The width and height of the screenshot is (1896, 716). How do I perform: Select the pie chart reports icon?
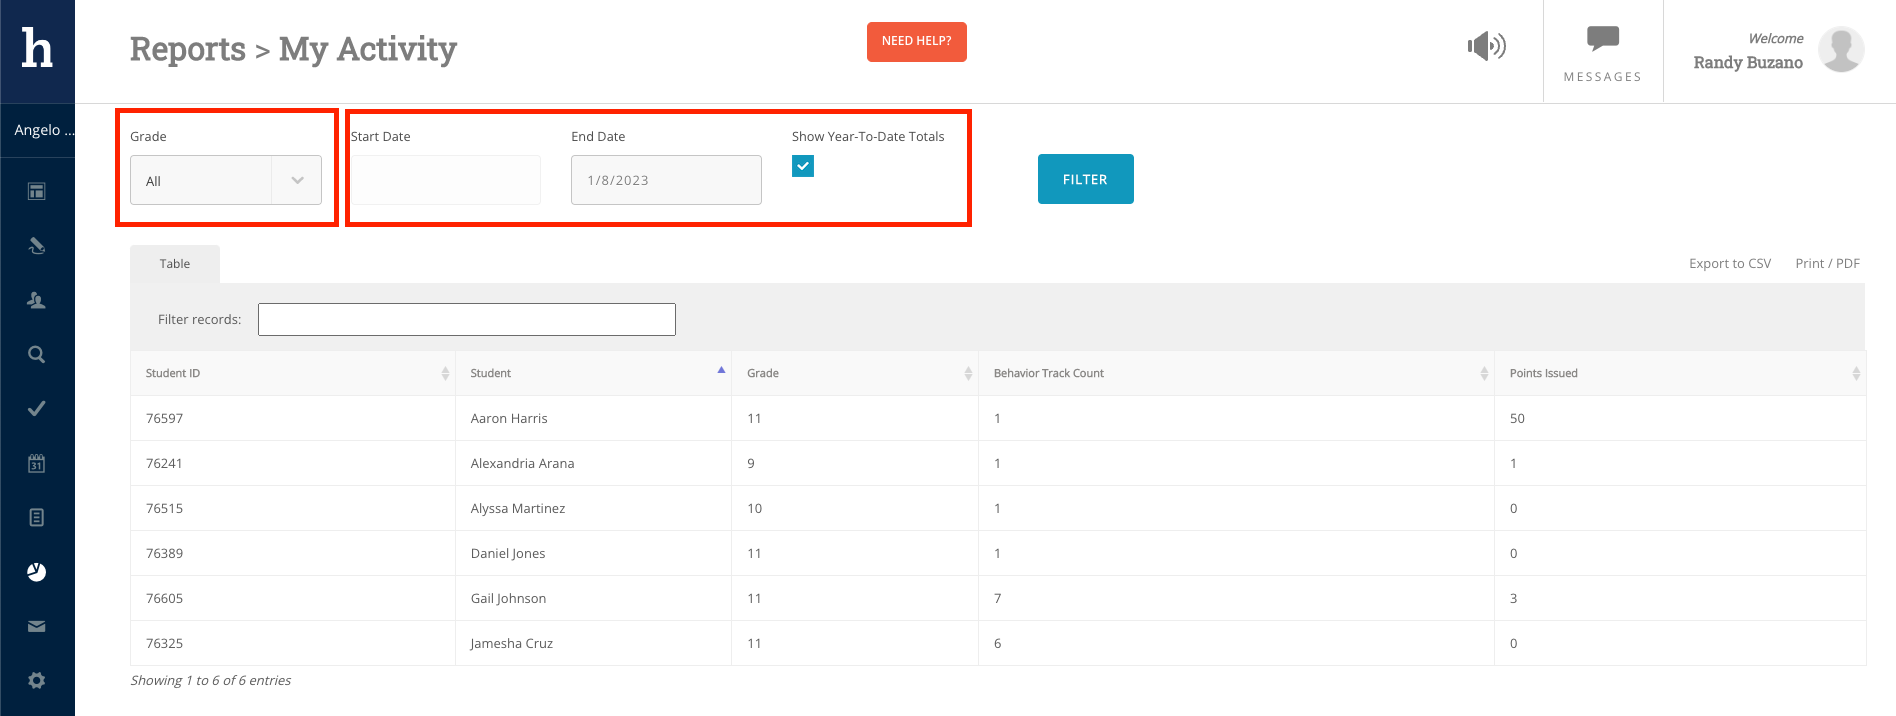pos(37,572)
